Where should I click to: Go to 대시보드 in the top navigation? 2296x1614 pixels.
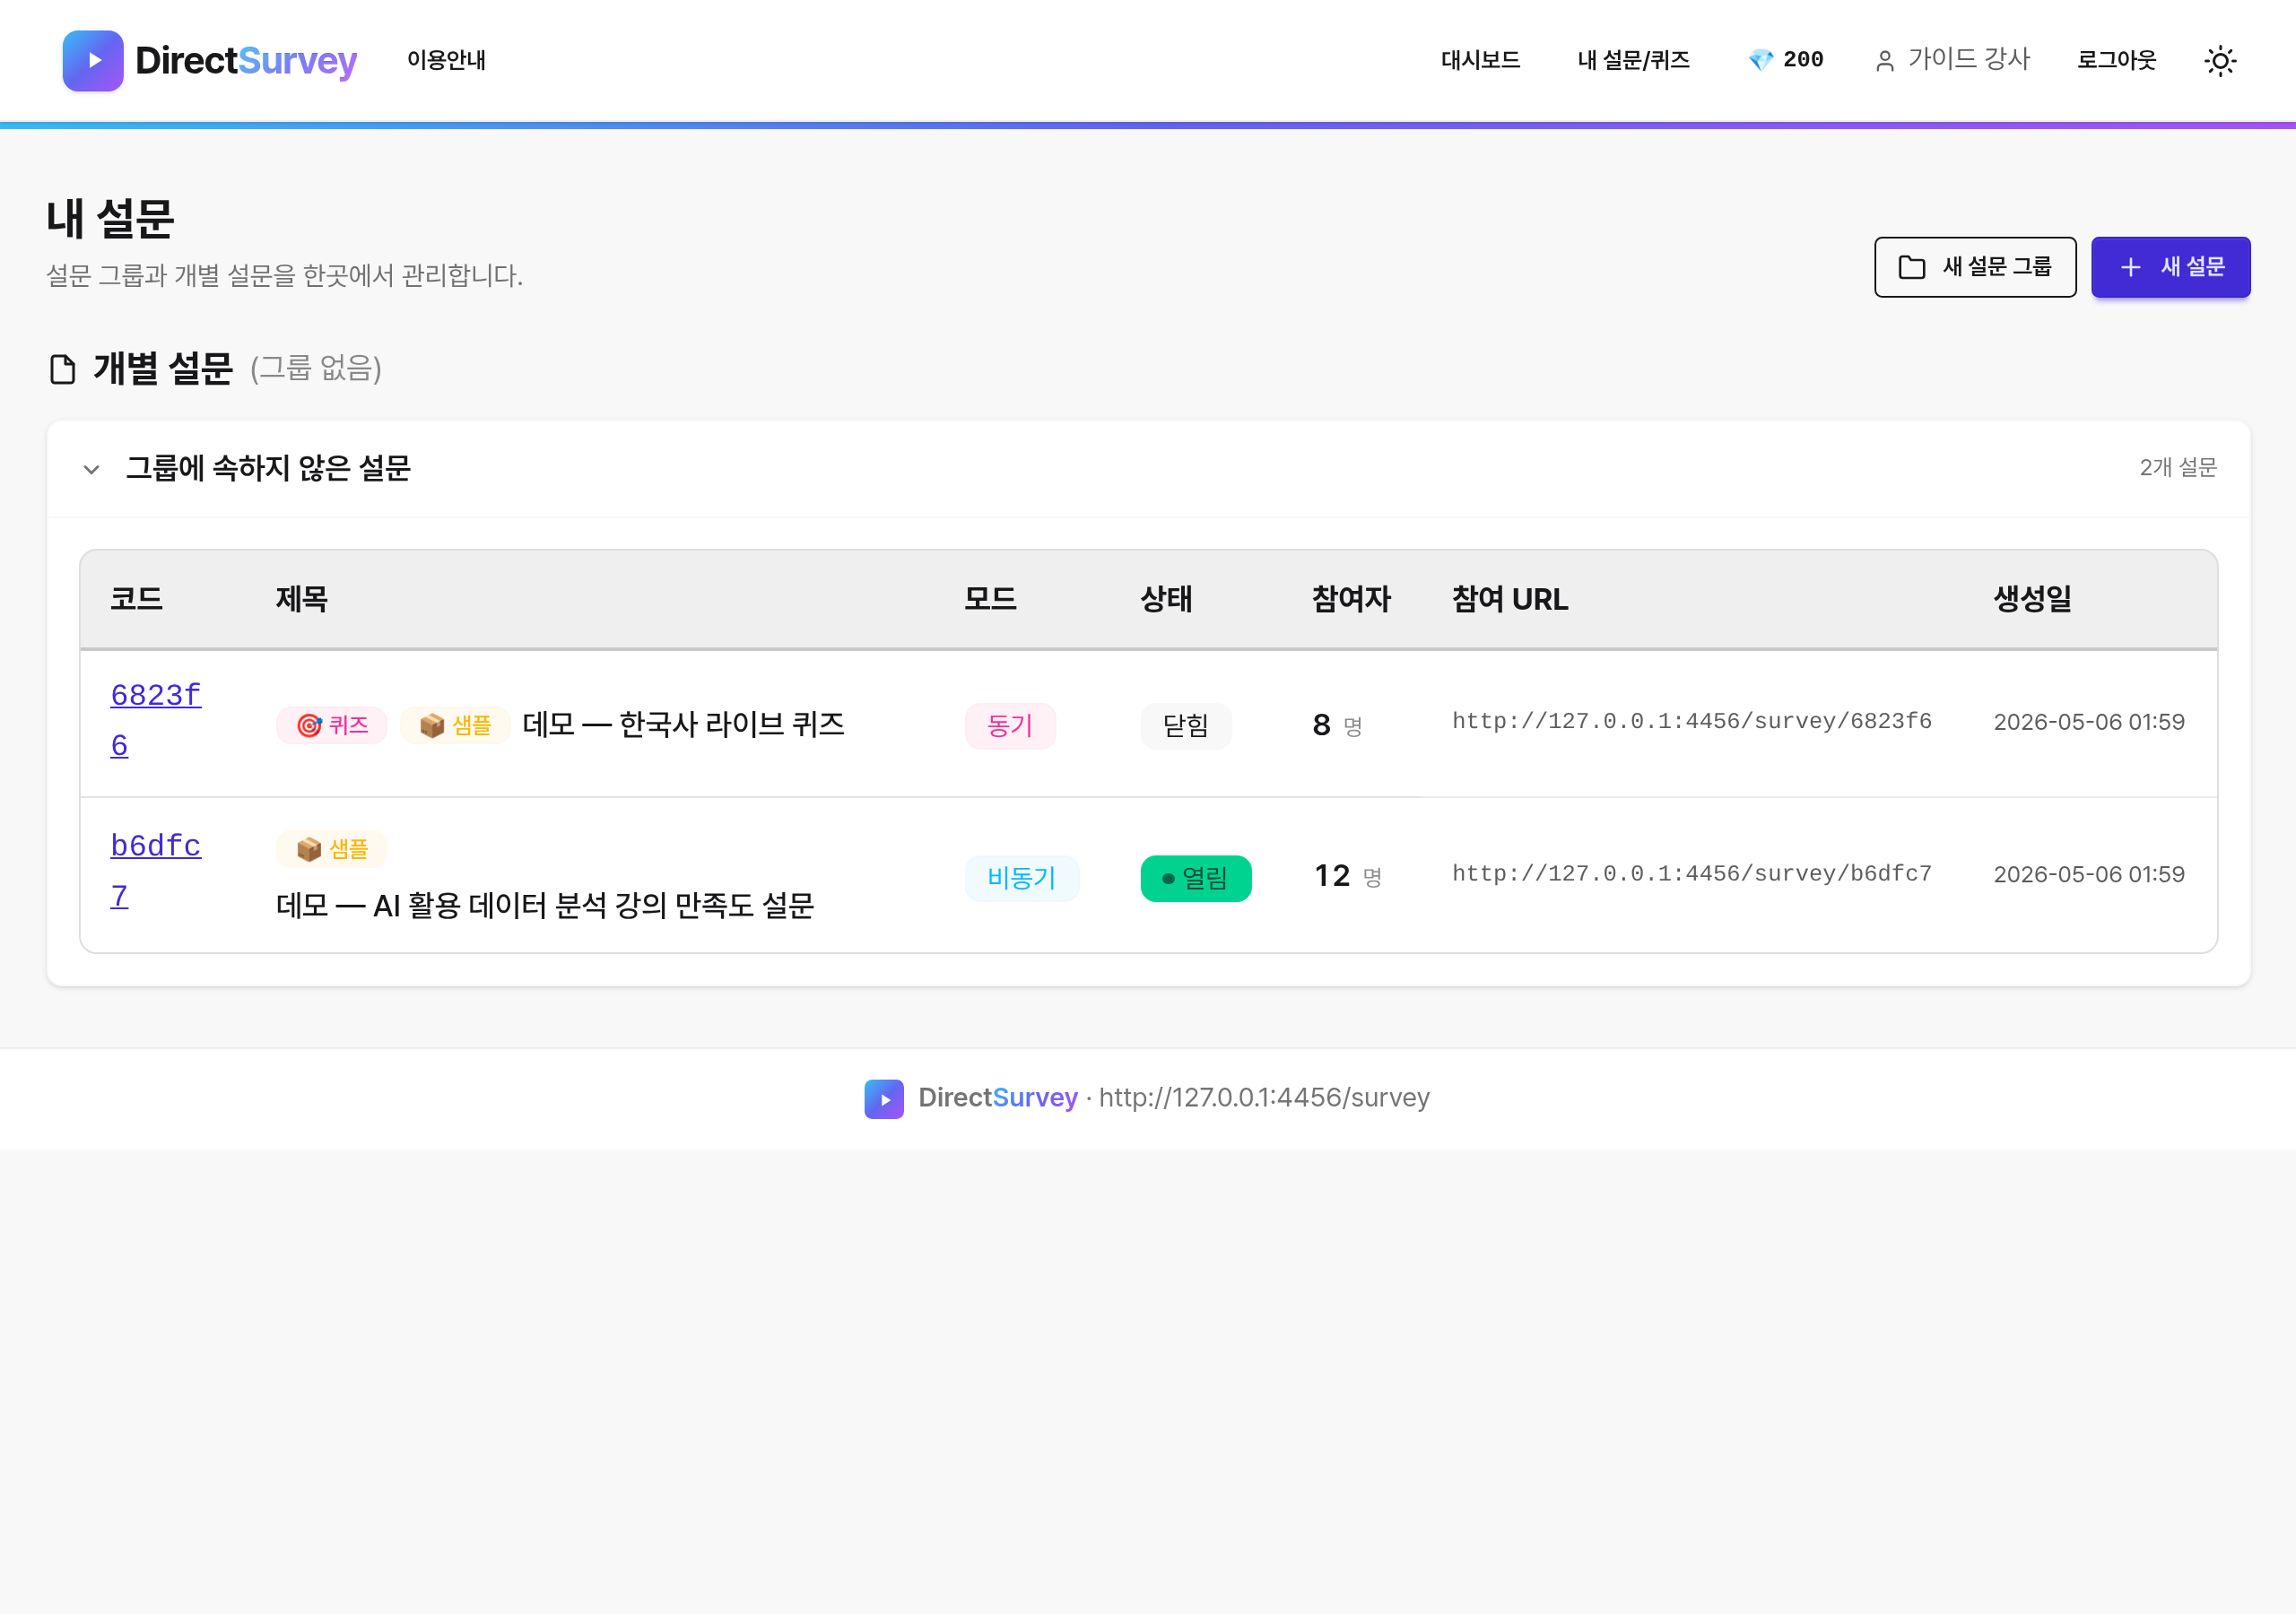pyautogui.click(x=1480, y=60)
